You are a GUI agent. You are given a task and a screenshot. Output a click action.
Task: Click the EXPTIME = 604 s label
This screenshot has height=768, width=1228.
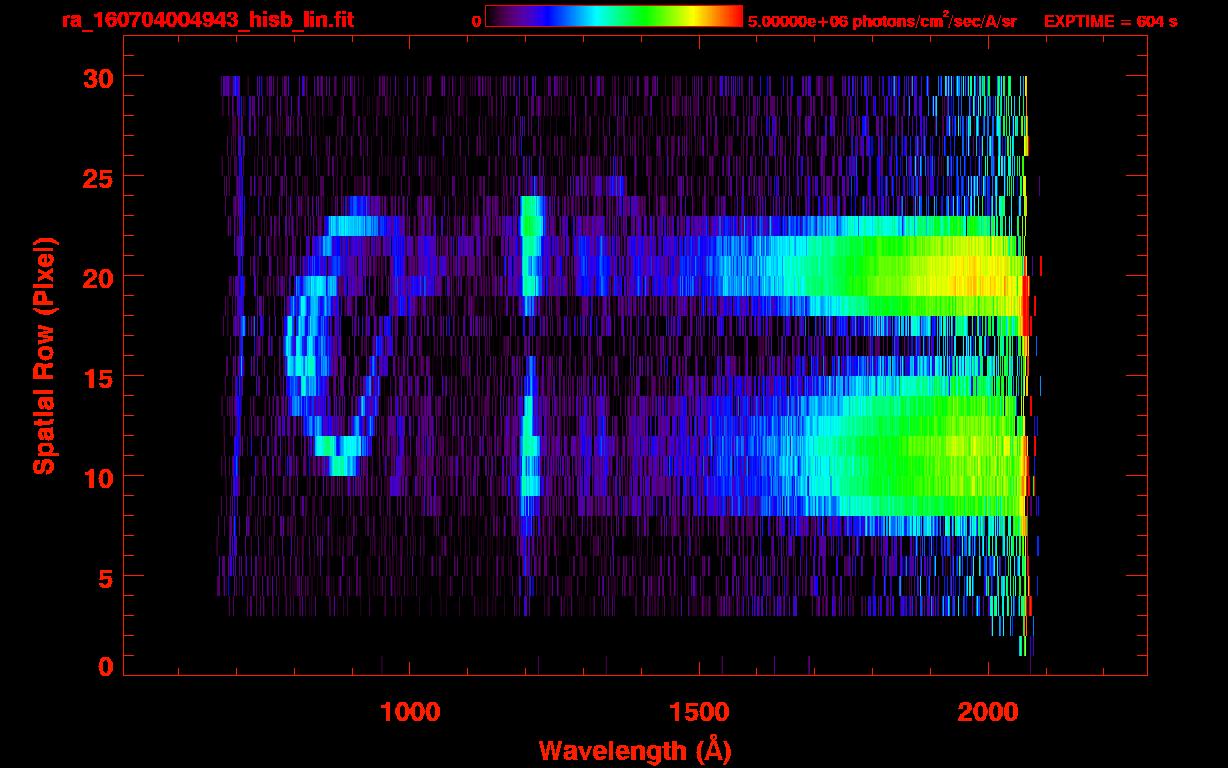tap(1110, 21)
